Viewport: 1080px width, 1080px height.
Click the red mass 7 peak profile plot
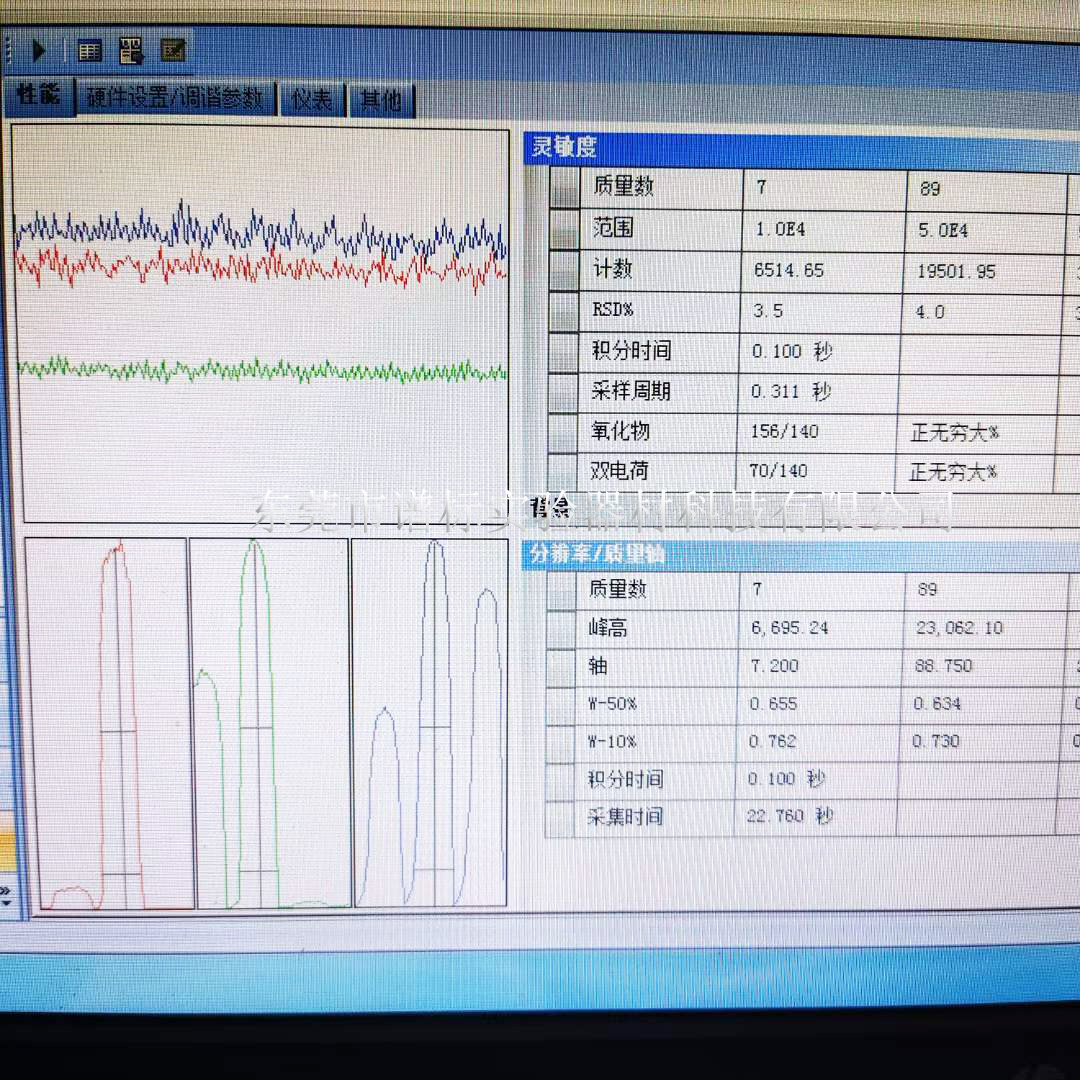[x=107, y=723]
